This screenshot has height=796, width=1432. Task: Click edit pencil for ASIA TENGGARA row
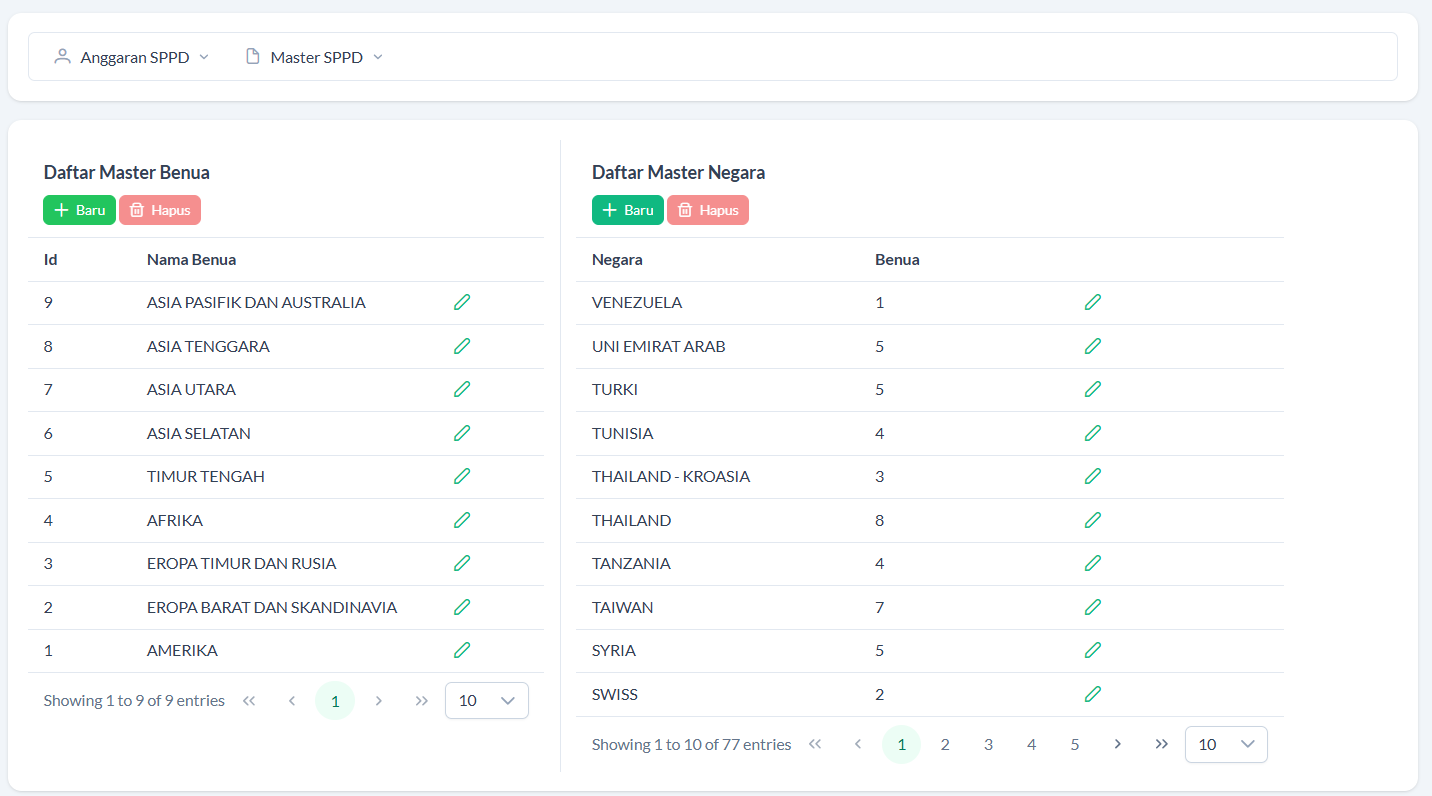click(x=462, y=346)
